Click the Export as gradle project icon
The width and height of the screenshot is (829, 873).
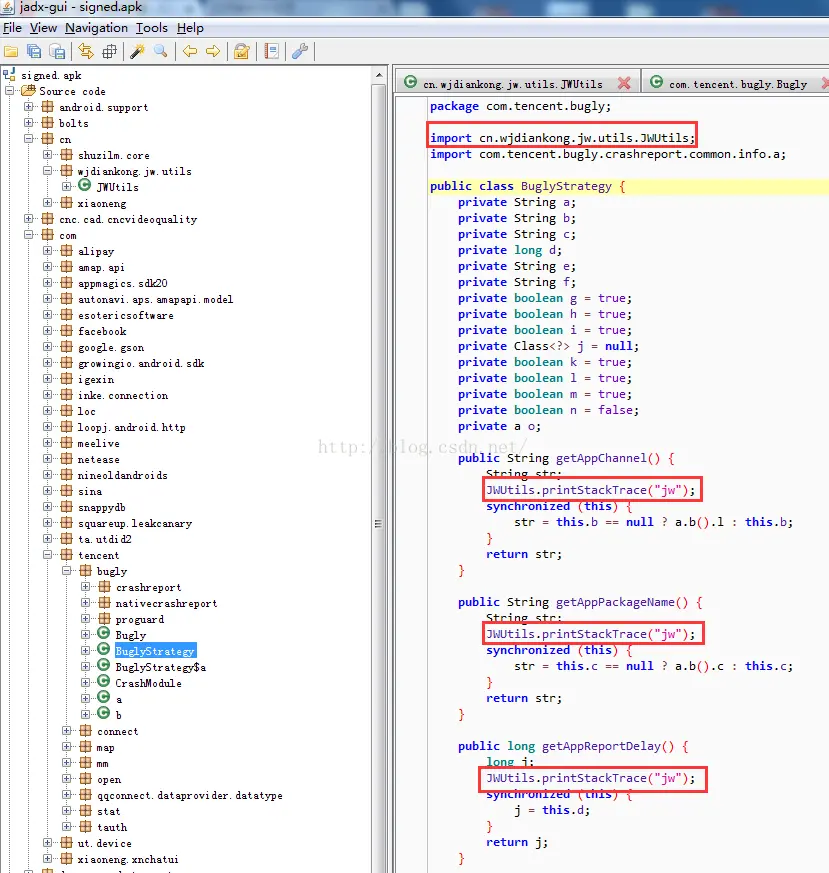[57, 52]
